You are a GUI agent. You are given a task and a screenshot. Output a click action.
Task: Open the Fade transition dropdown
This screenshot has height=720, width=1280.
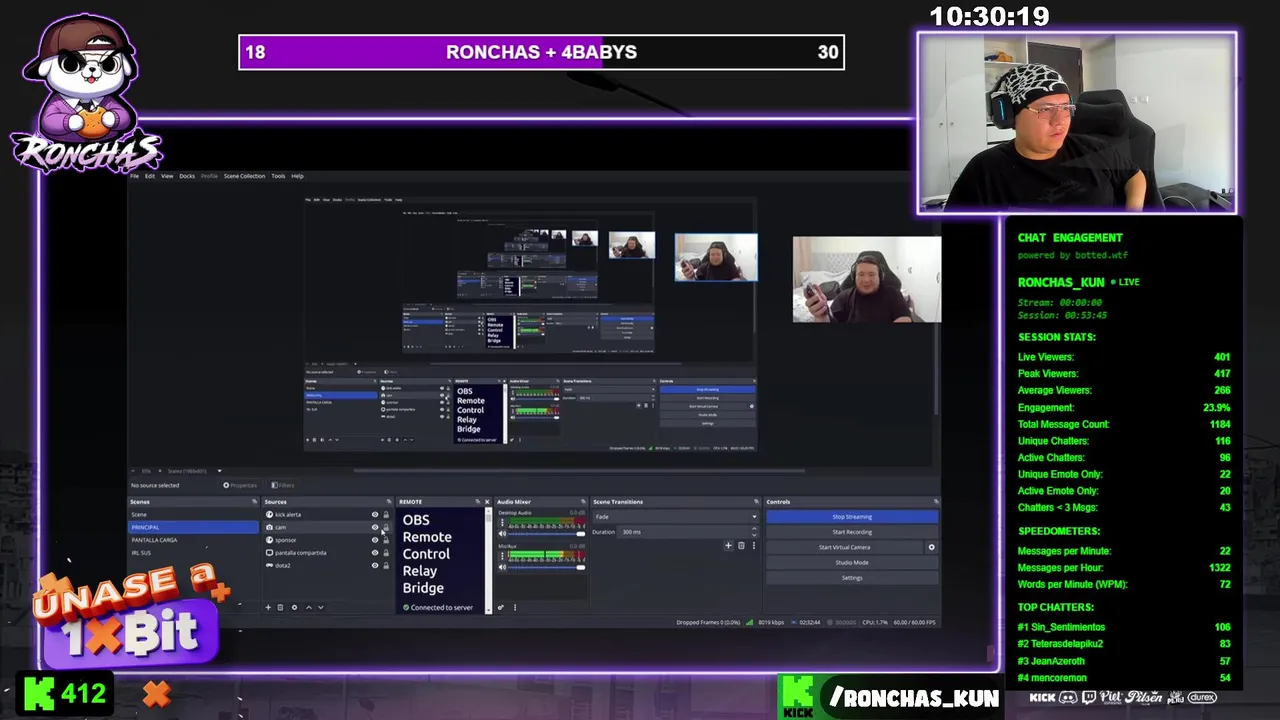(676, 517)
